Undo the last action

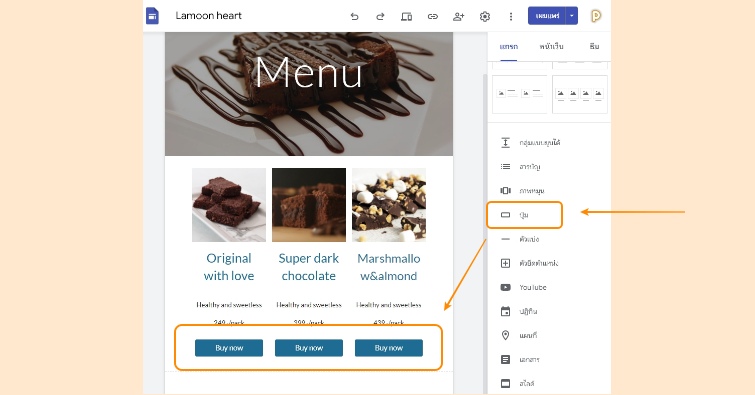(354, 16)
